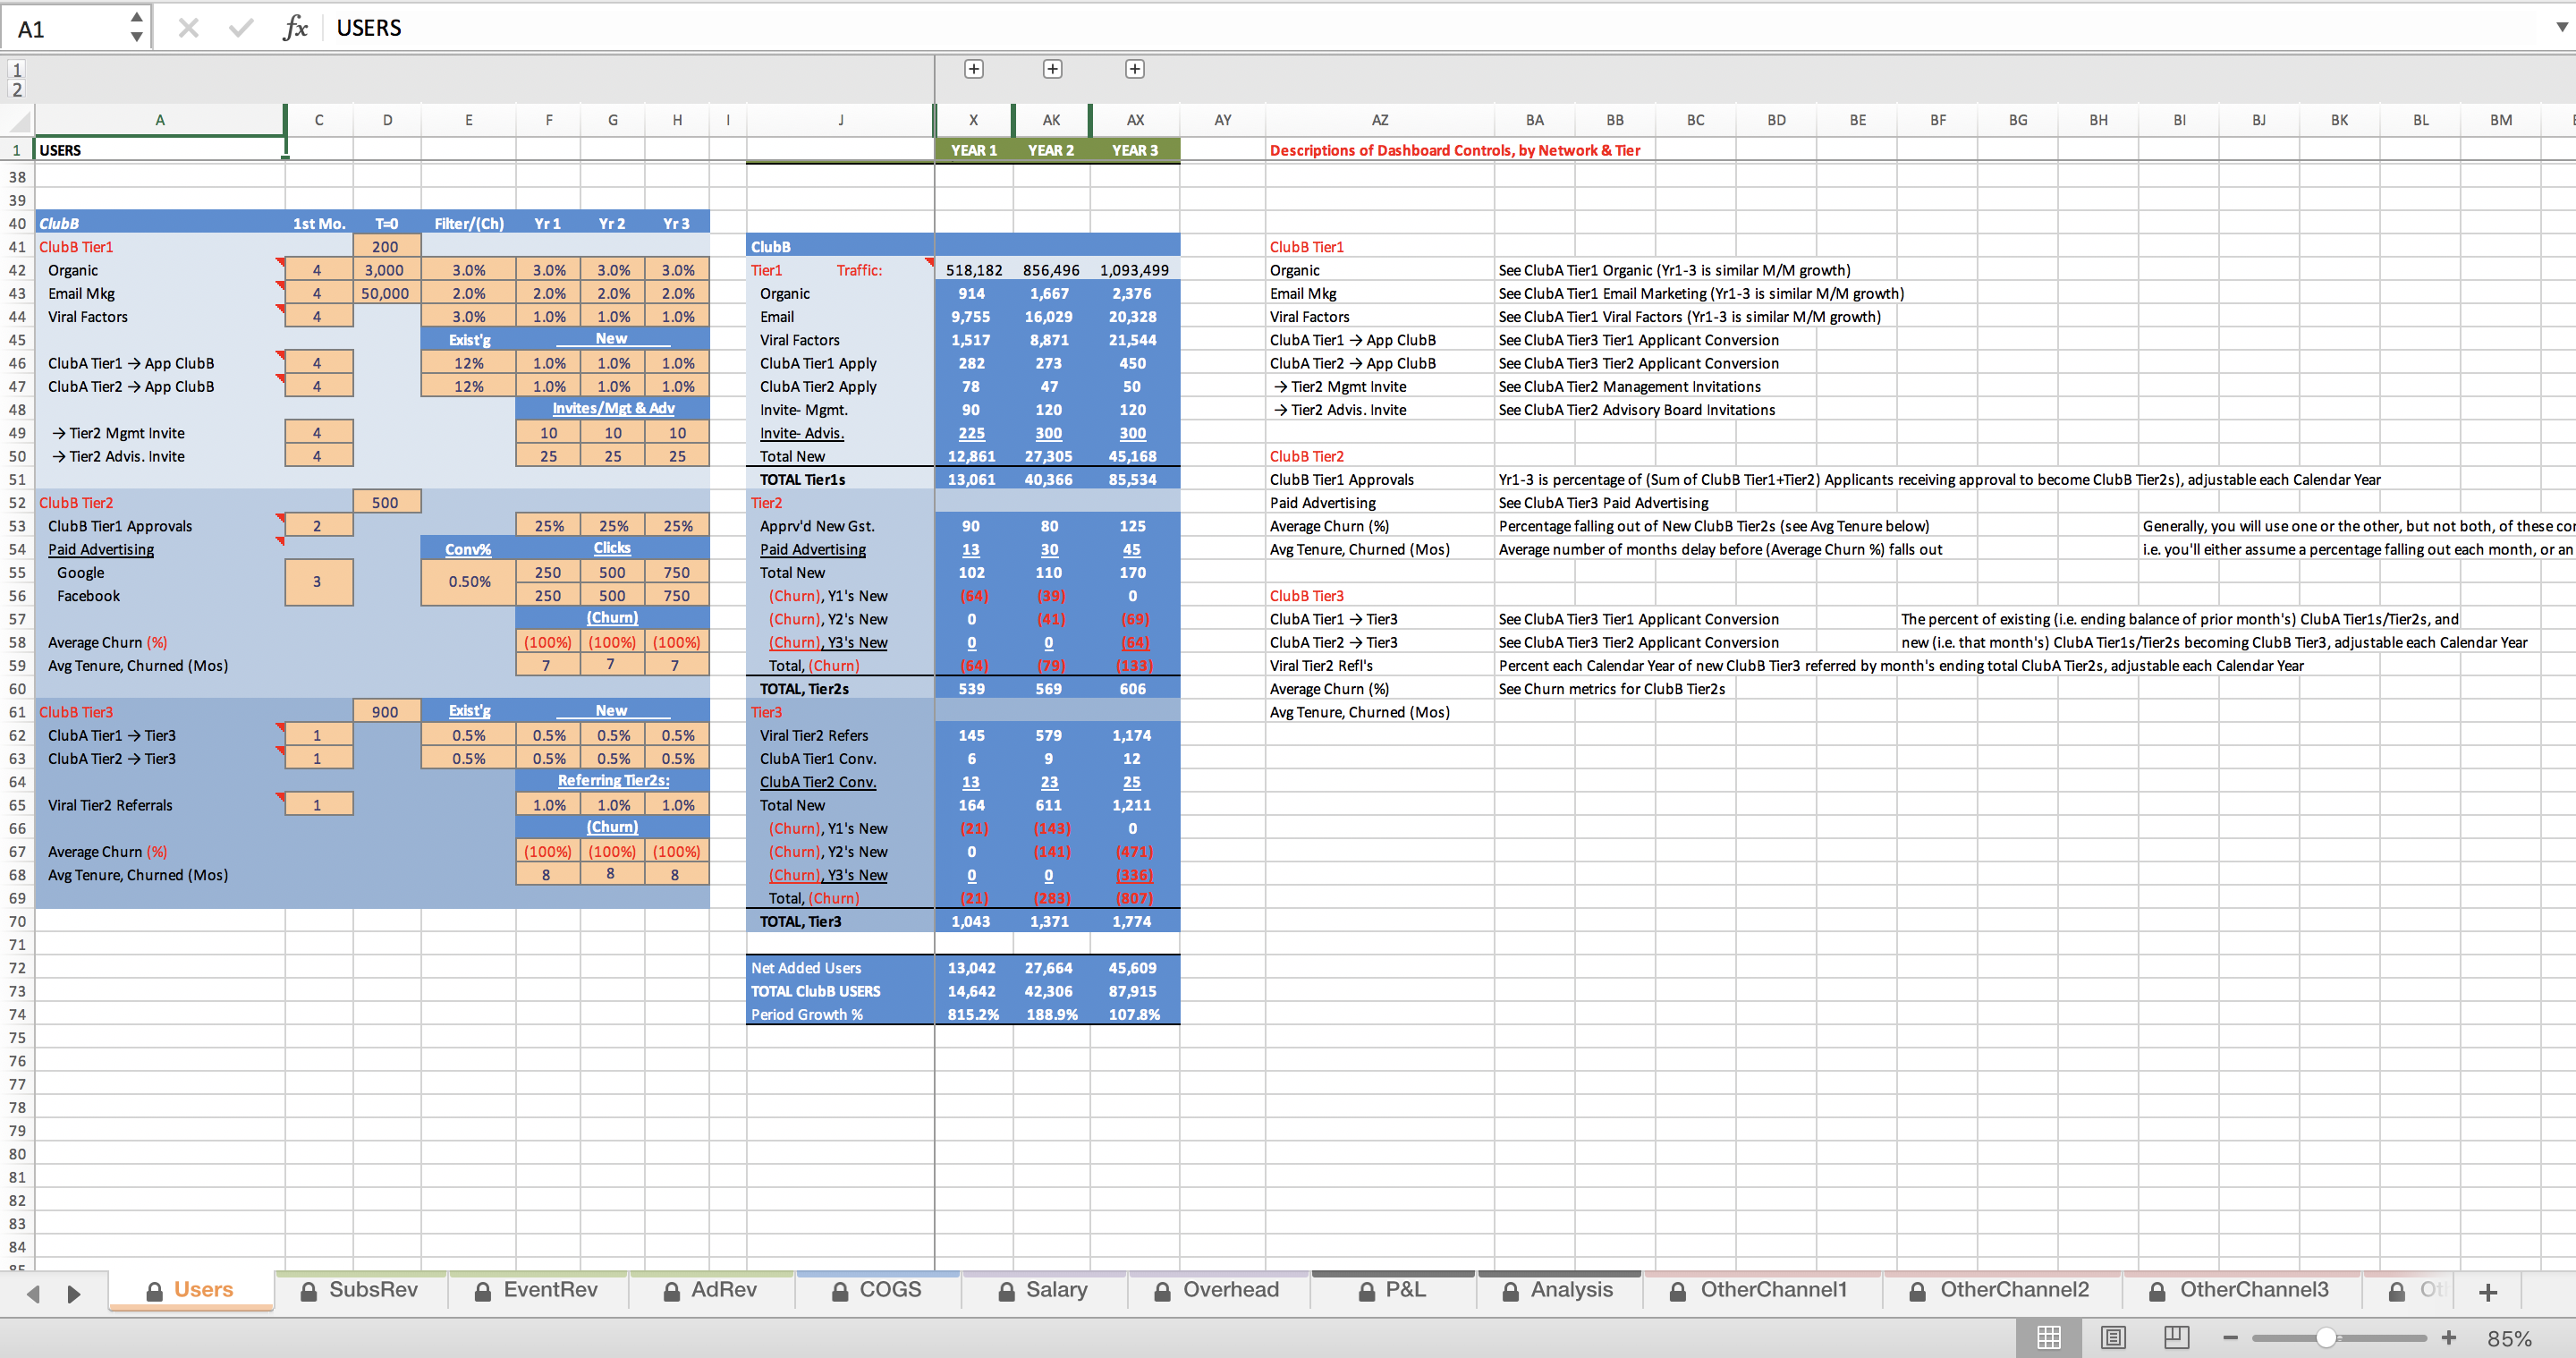Click the 85% zoom level
The image size is (2576, 1358).
click(2509, 1338)
